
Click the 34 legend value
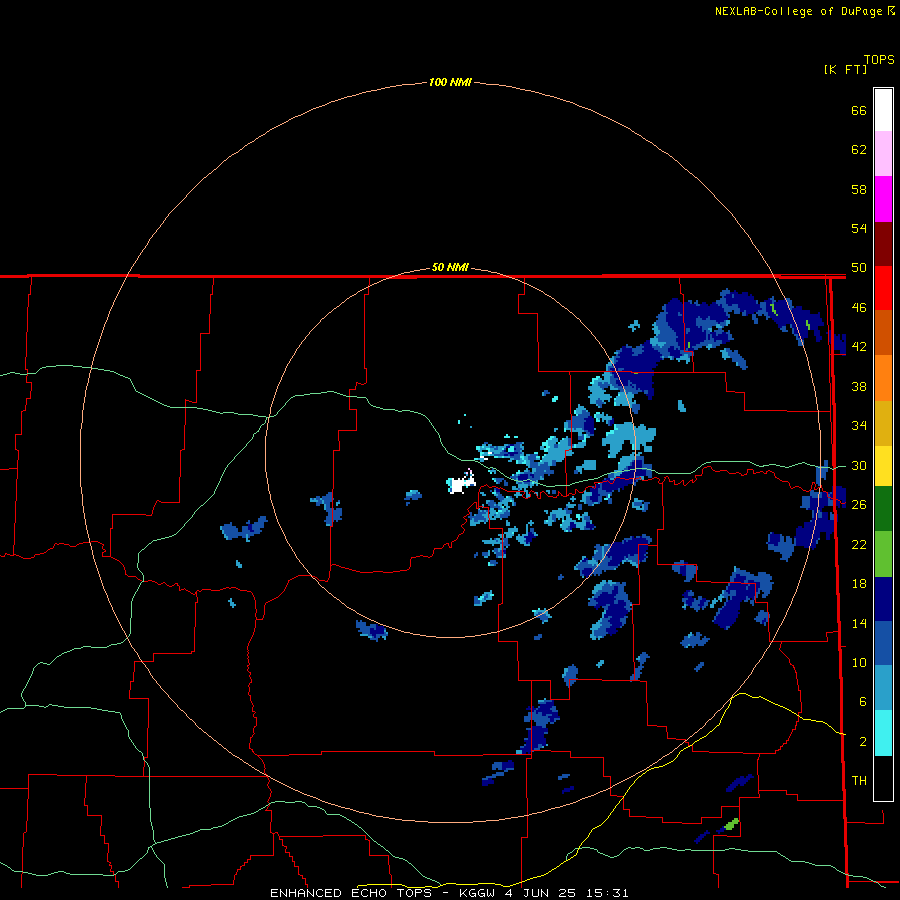coord(859,426)
